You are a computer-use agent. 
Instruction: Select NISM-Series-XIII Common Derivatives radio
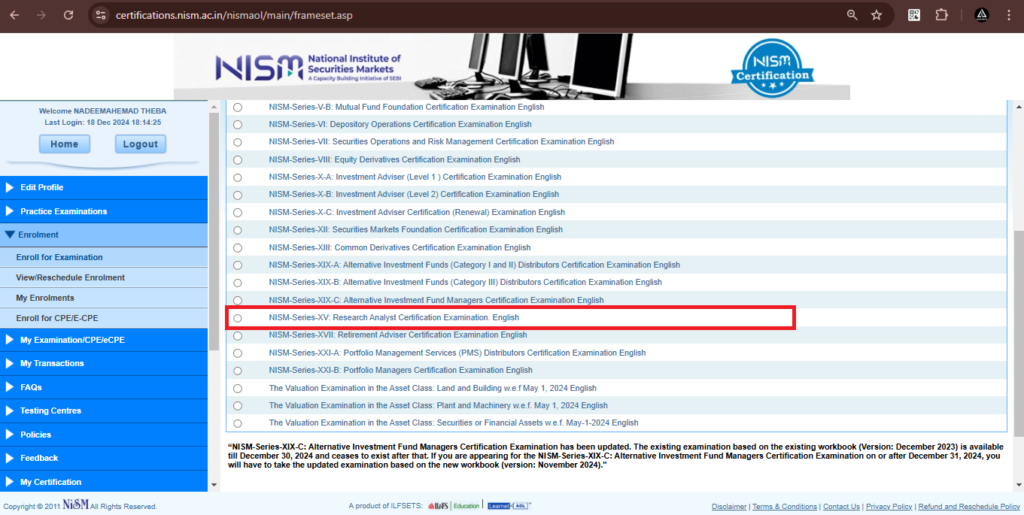coord(238,248)
